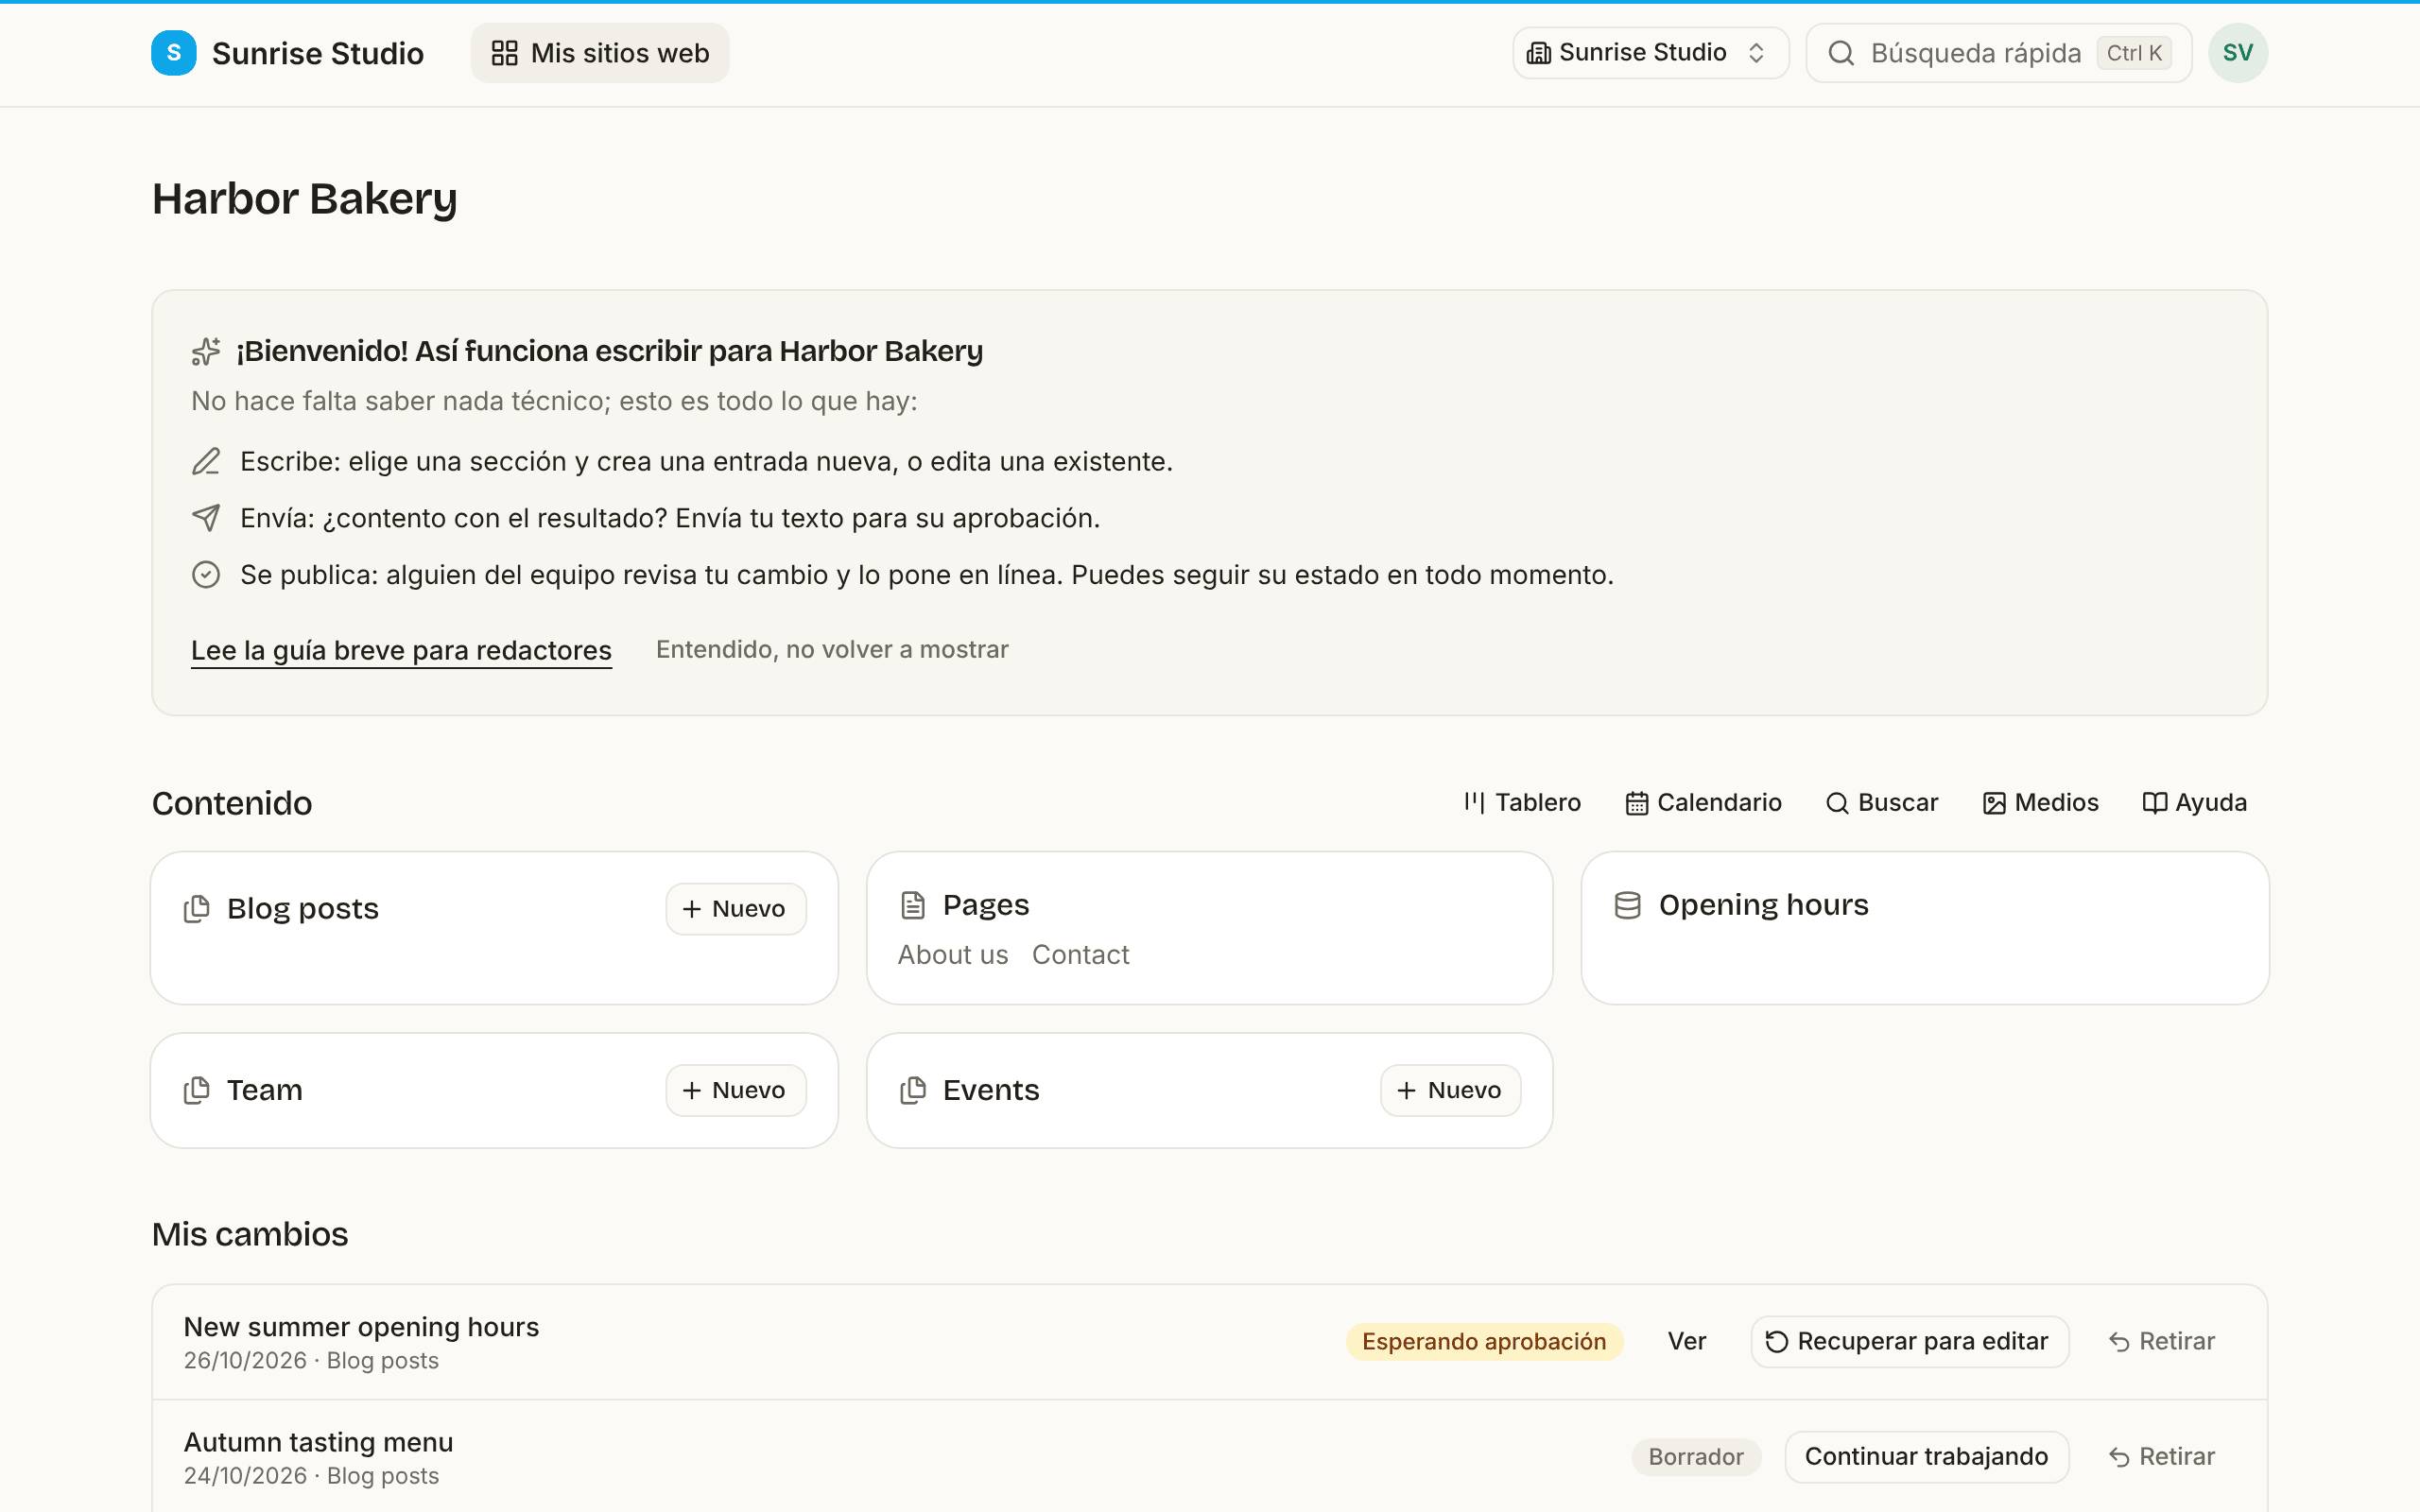The height and width of the screenshot is (1512, 2420).
Task: Open Buscar in the Contenido toolbar
Action: (1882, 803)
